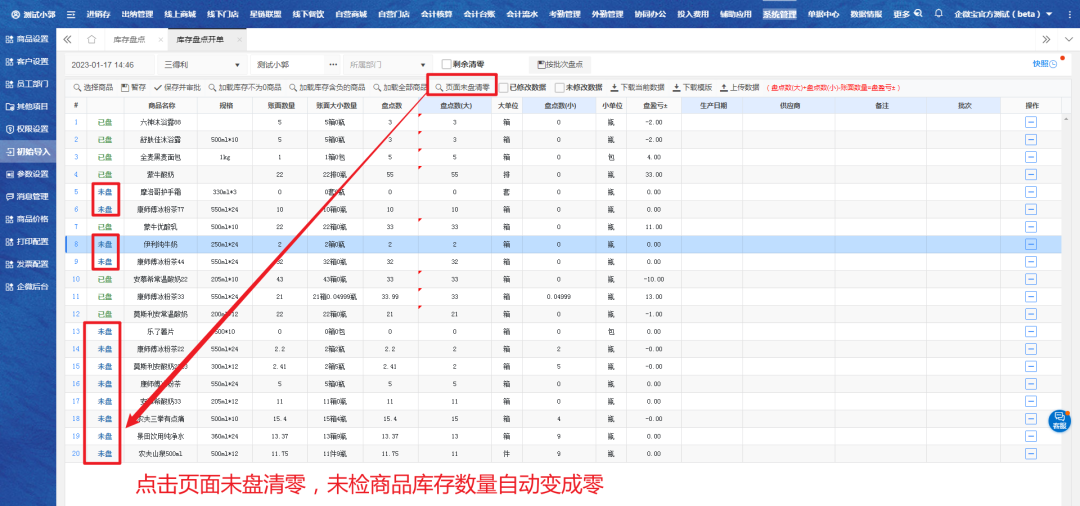Open the 三得利 warehouse dropdown

[x=193, y=64]
